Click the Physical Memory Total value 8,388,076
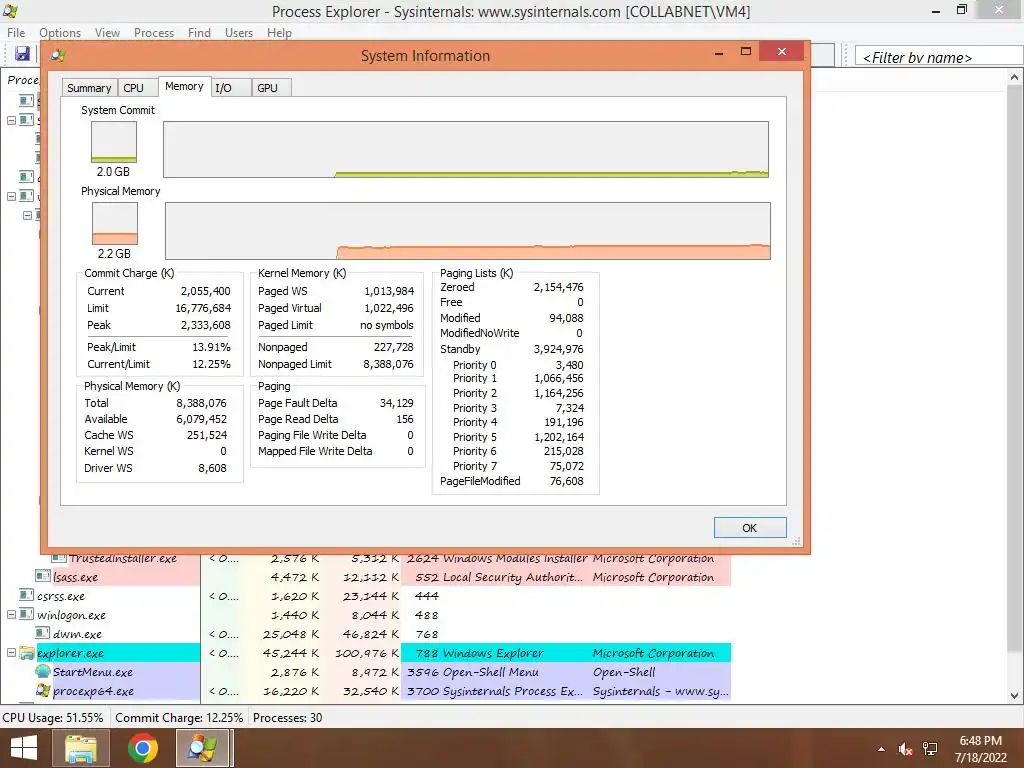 (x=201, y=403)
